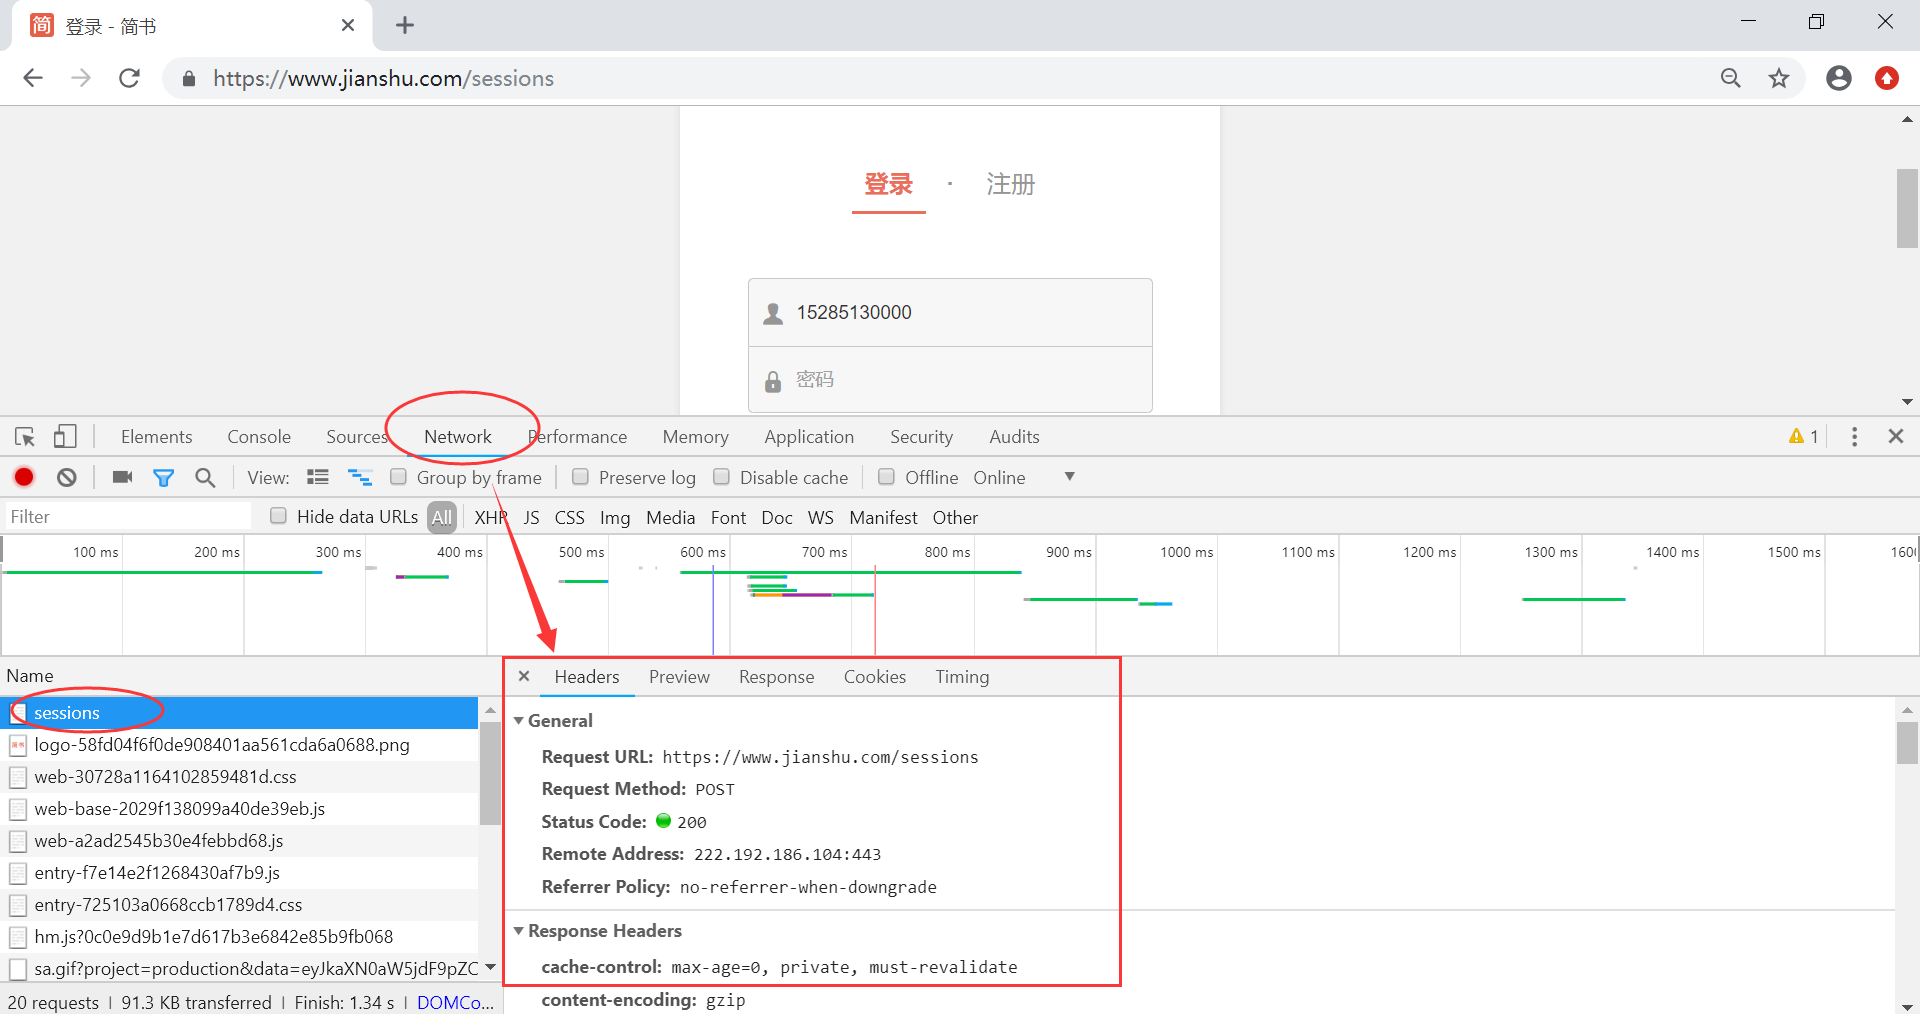Image resolution: width=1920 pixels, height=1014 pixels.
Task: Go back to previous page
Action: click(33, 78)
